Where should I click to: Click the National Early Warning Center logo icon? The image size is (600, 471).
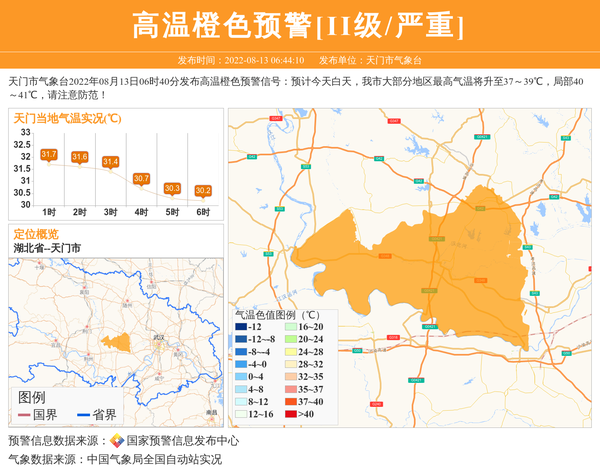(x=117, y=441)
